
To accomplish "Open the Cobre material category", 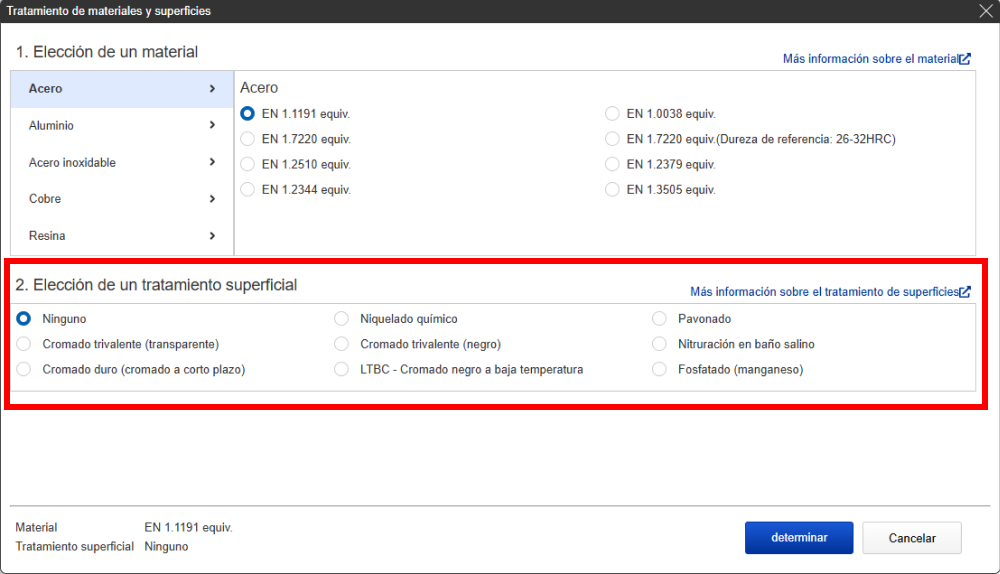I will [x=122, y=199].
